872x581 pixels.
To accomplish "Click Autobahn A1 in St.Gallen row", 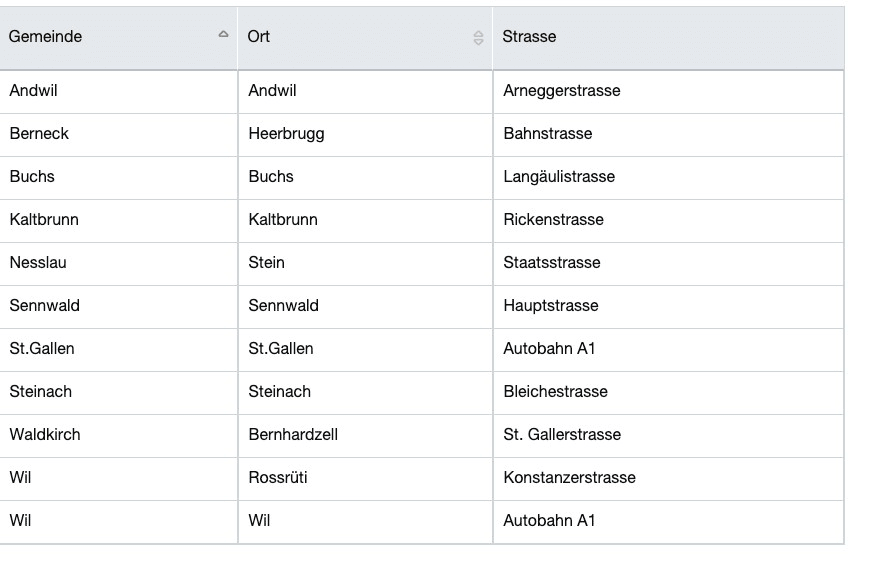I will (x=668, y=350).
